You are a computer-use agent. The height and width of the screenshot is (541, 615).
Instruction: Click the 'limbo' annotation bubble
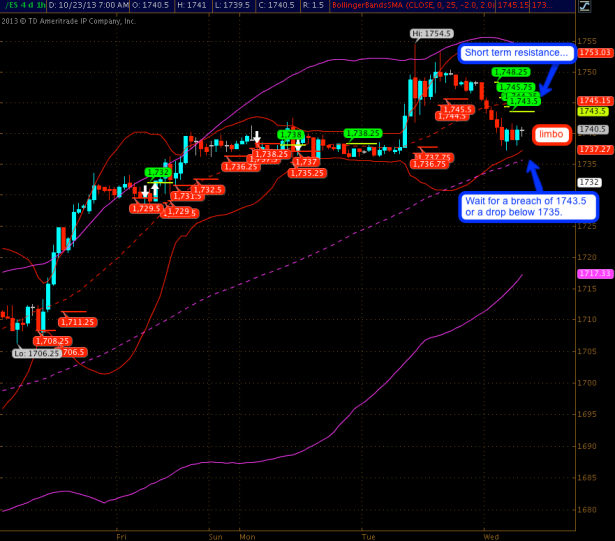550,134
